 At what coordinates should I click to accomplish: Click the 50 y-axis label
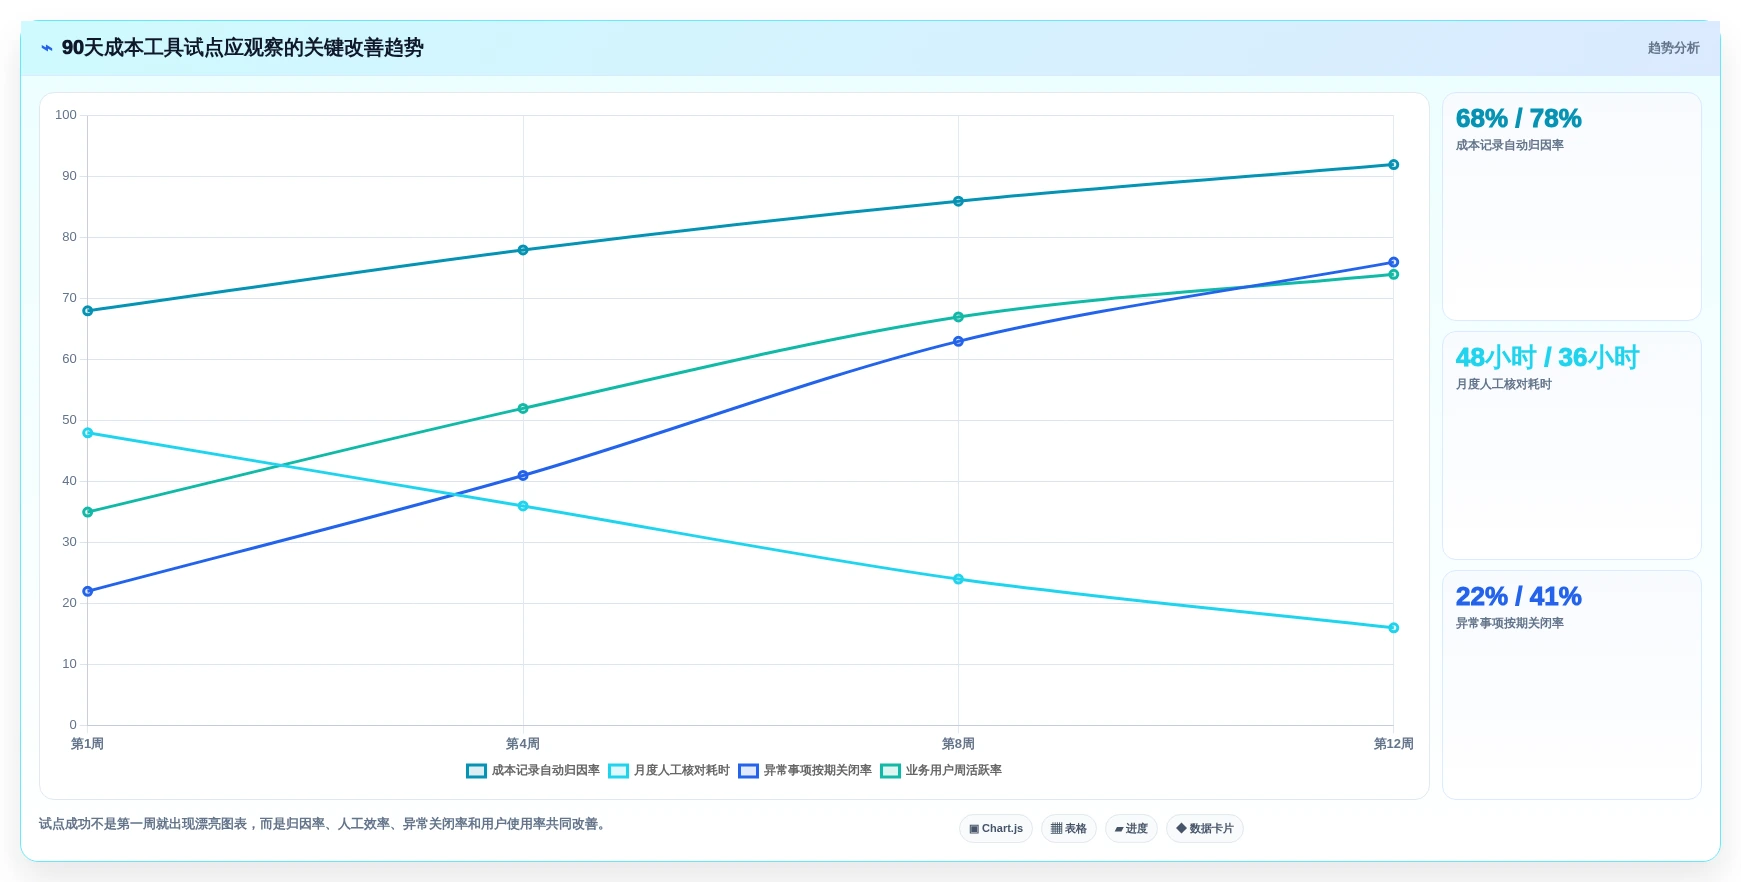click(x=69, y=420)
